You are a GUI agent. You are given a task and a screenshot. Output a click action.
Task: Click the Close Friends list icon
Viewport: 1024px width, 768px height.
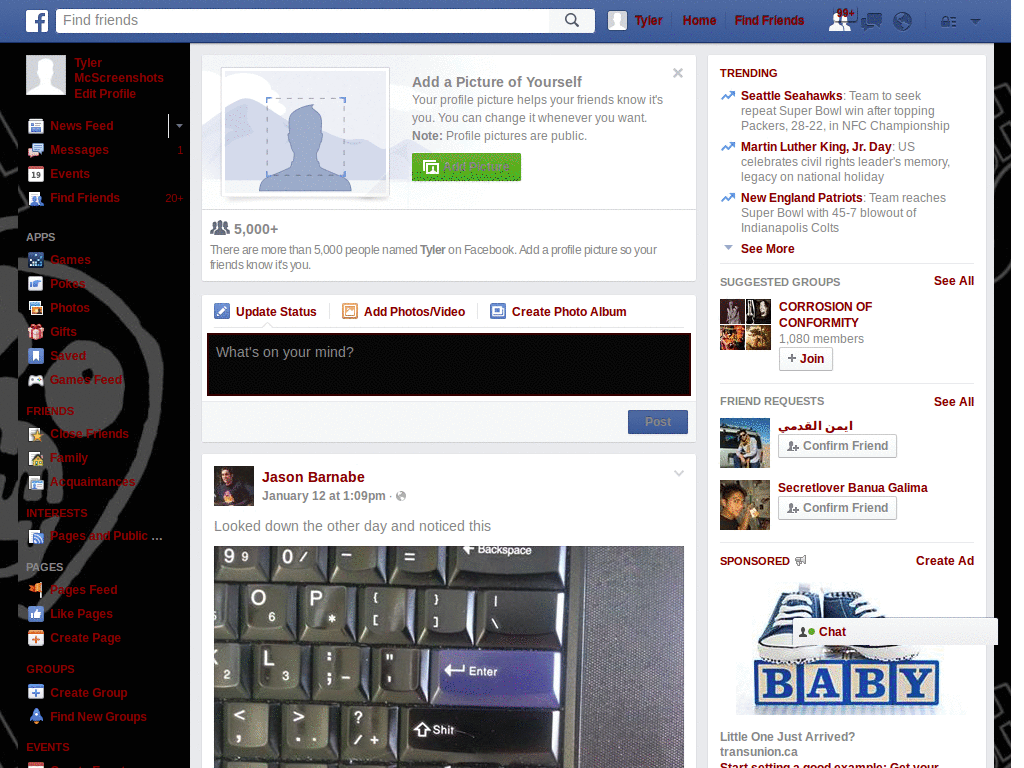(x=36, y=434)
